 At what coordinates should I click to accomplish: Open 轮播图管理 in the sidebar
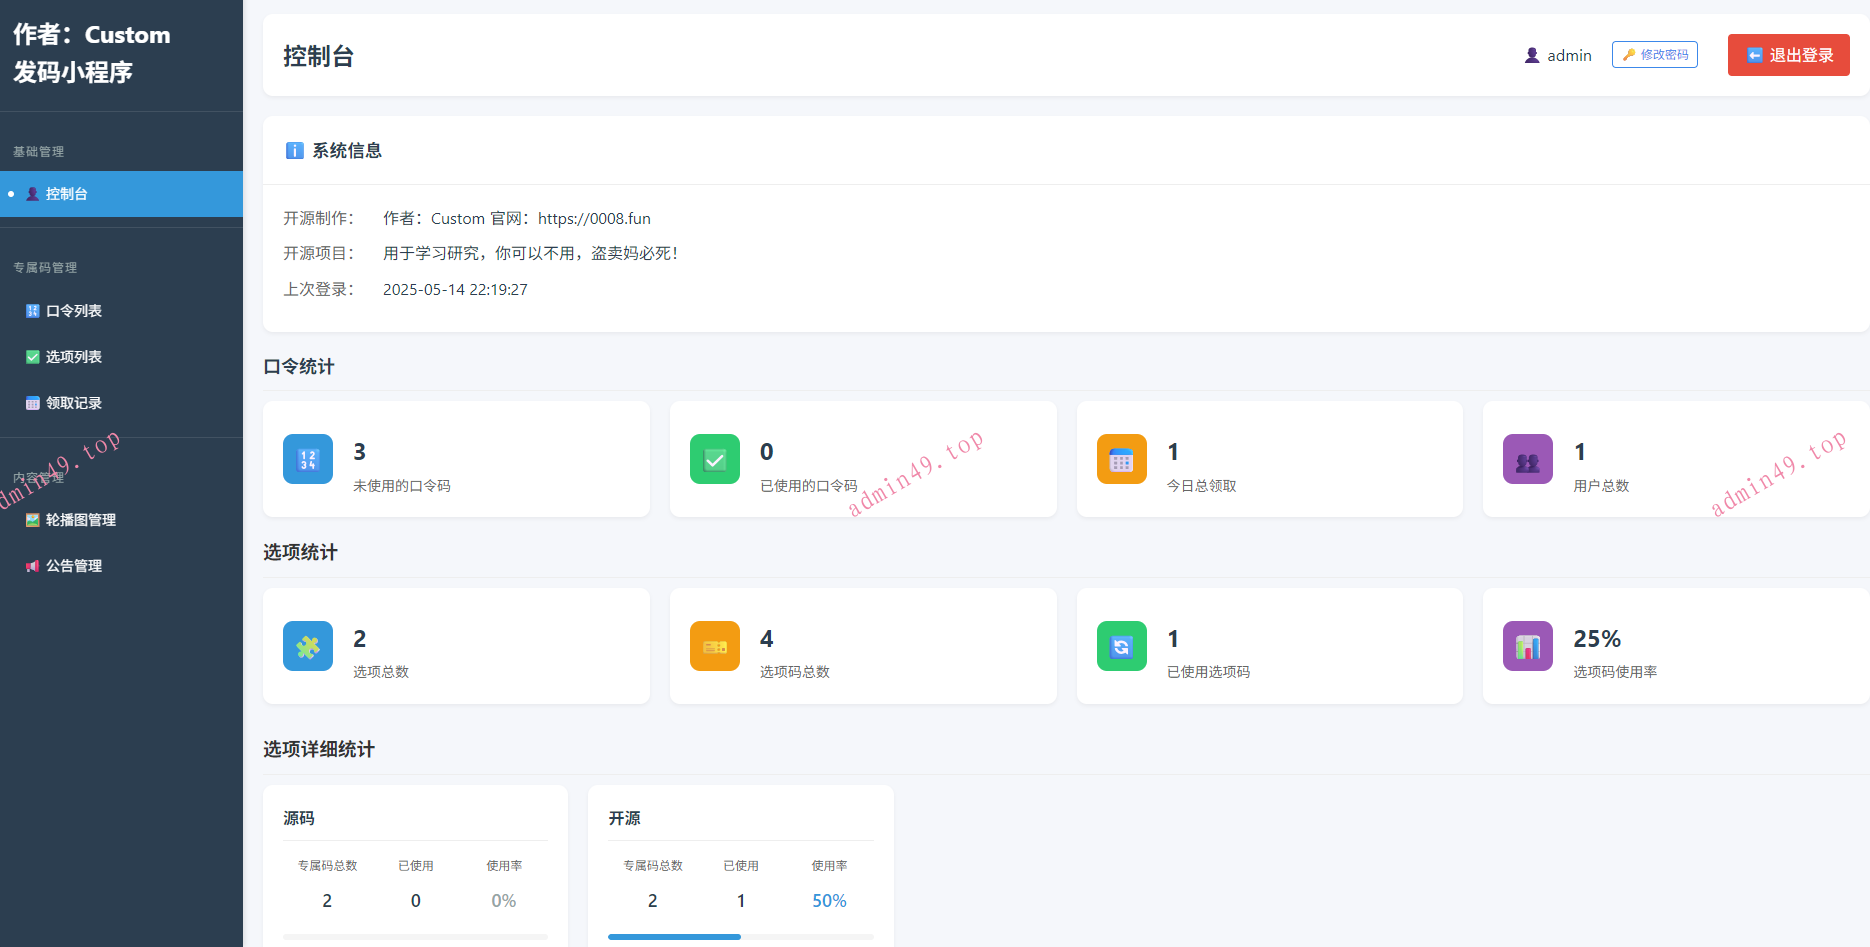tap(80, 520)
